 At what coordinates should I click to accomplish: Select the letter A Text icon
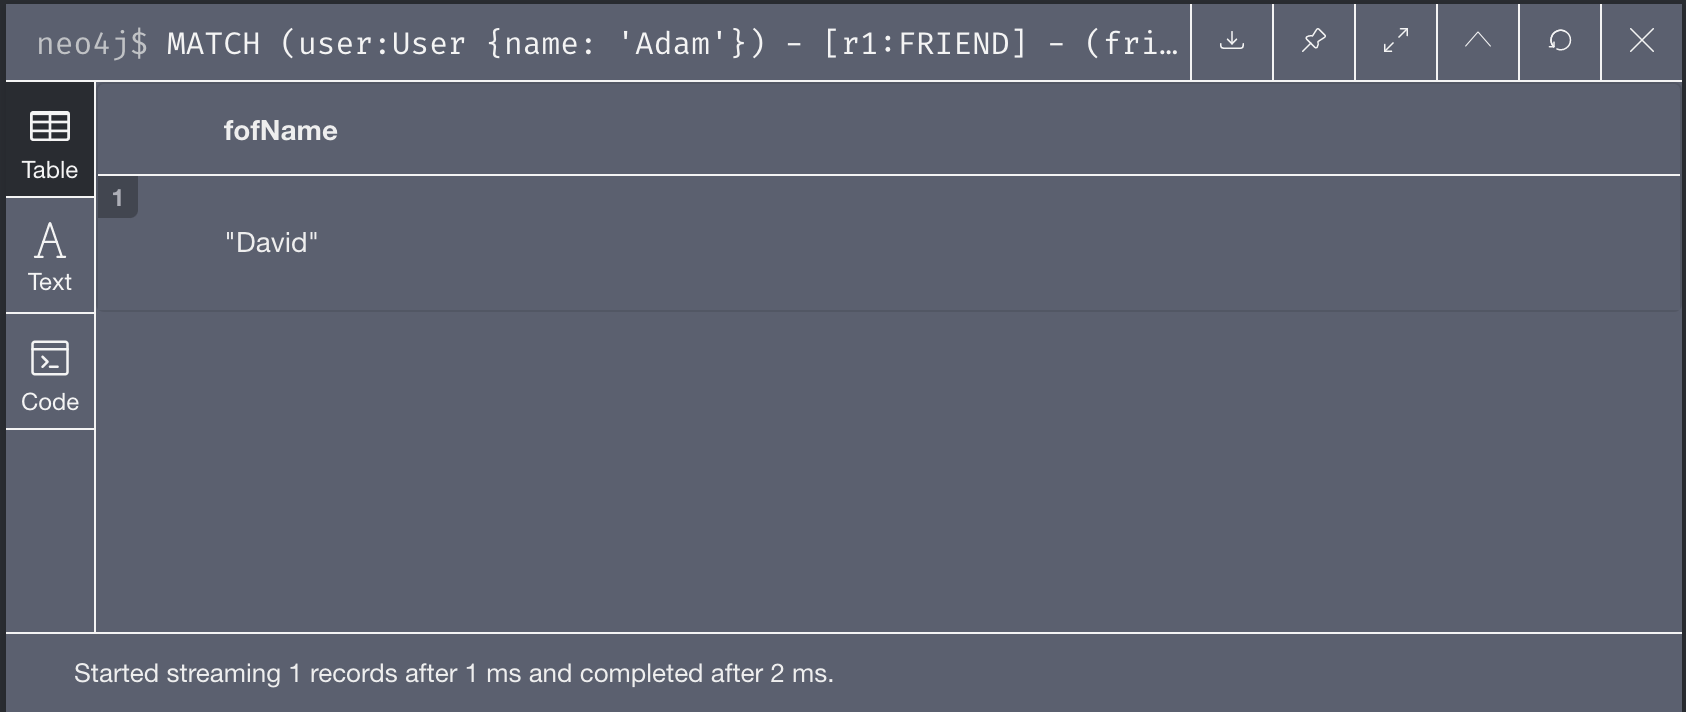pyautogui.click(x=50, y=240)
